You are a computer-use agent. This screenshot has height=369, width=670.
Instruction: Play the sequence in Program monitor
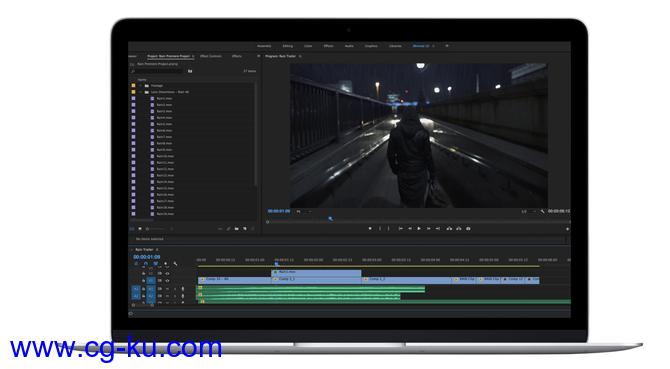[x=419, y=229]
